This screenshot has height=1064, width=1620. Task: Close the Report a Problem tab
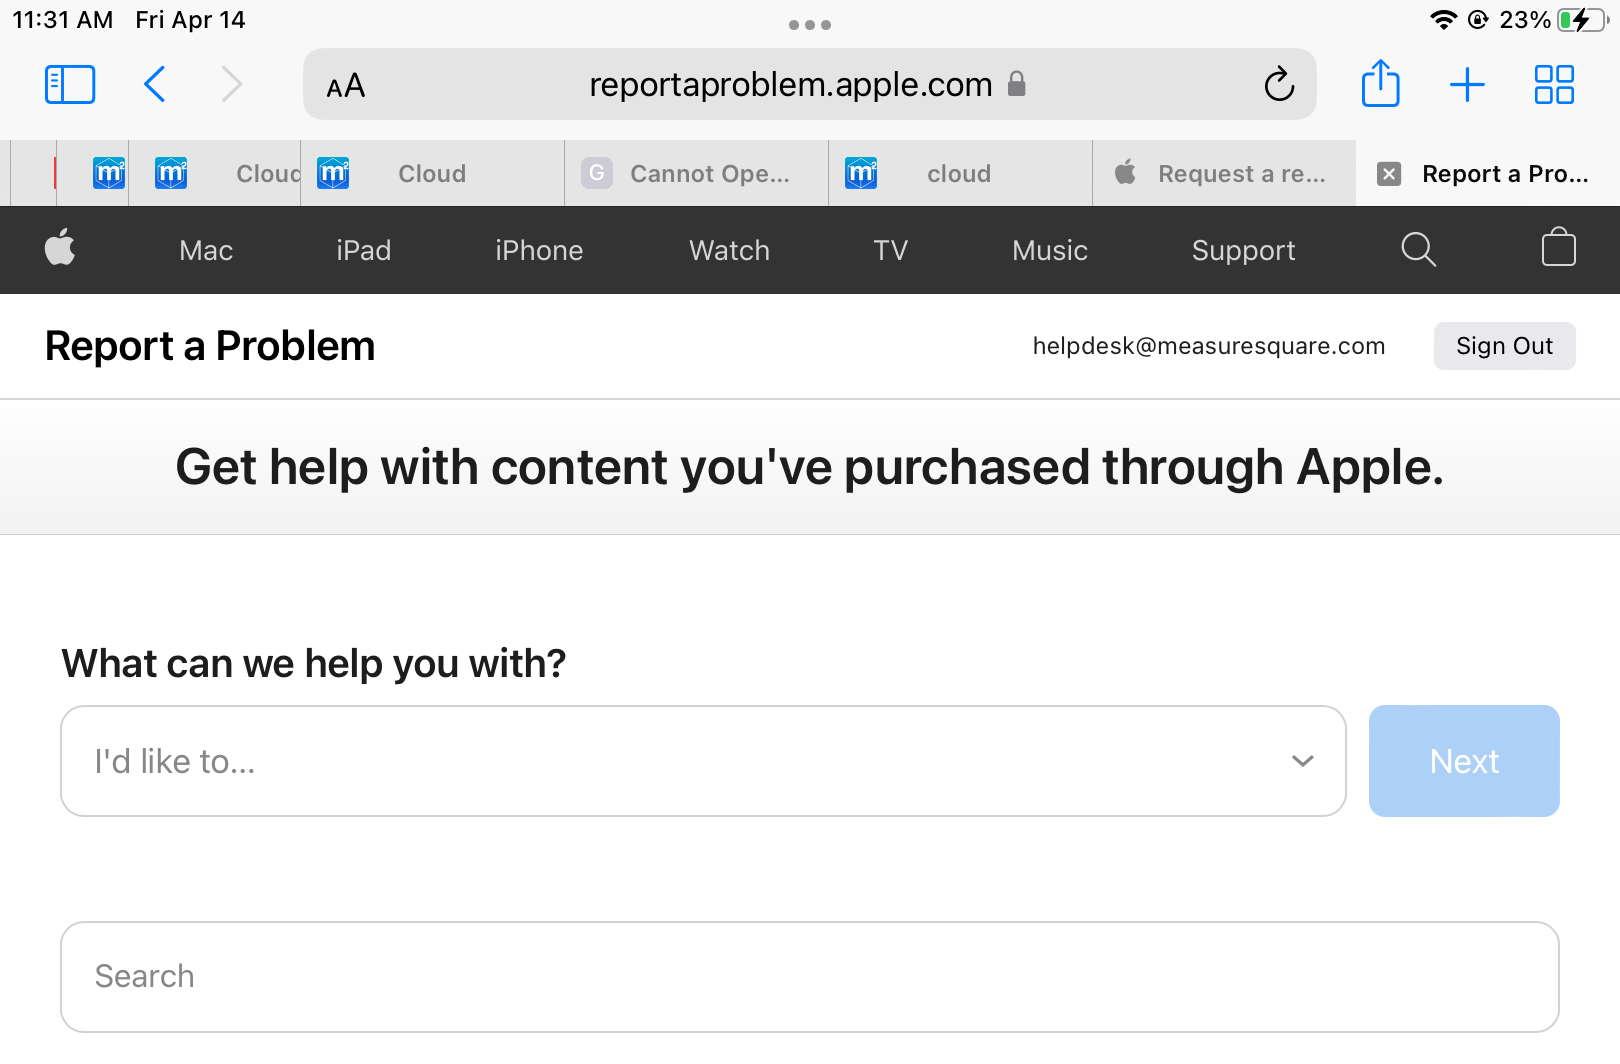(1389, 174)
